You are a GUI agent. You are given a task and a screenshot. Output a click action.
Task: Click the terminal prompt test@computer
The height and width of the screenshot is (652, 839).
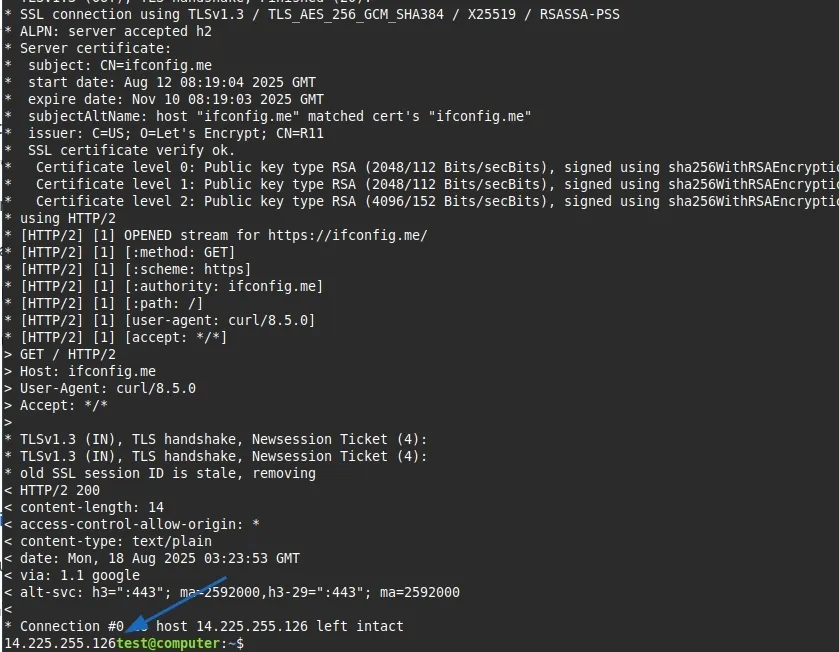point(168,643)
